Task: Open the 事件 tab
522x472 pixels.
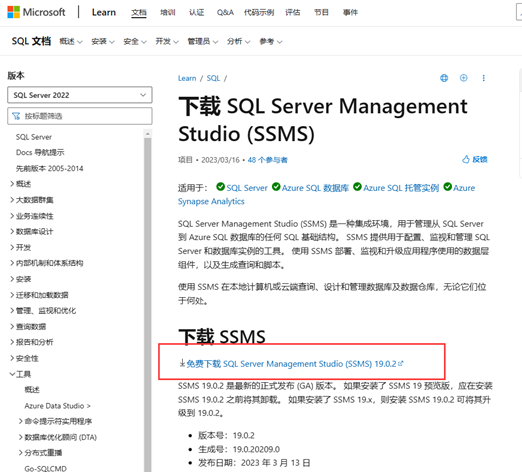Action: 350,12
